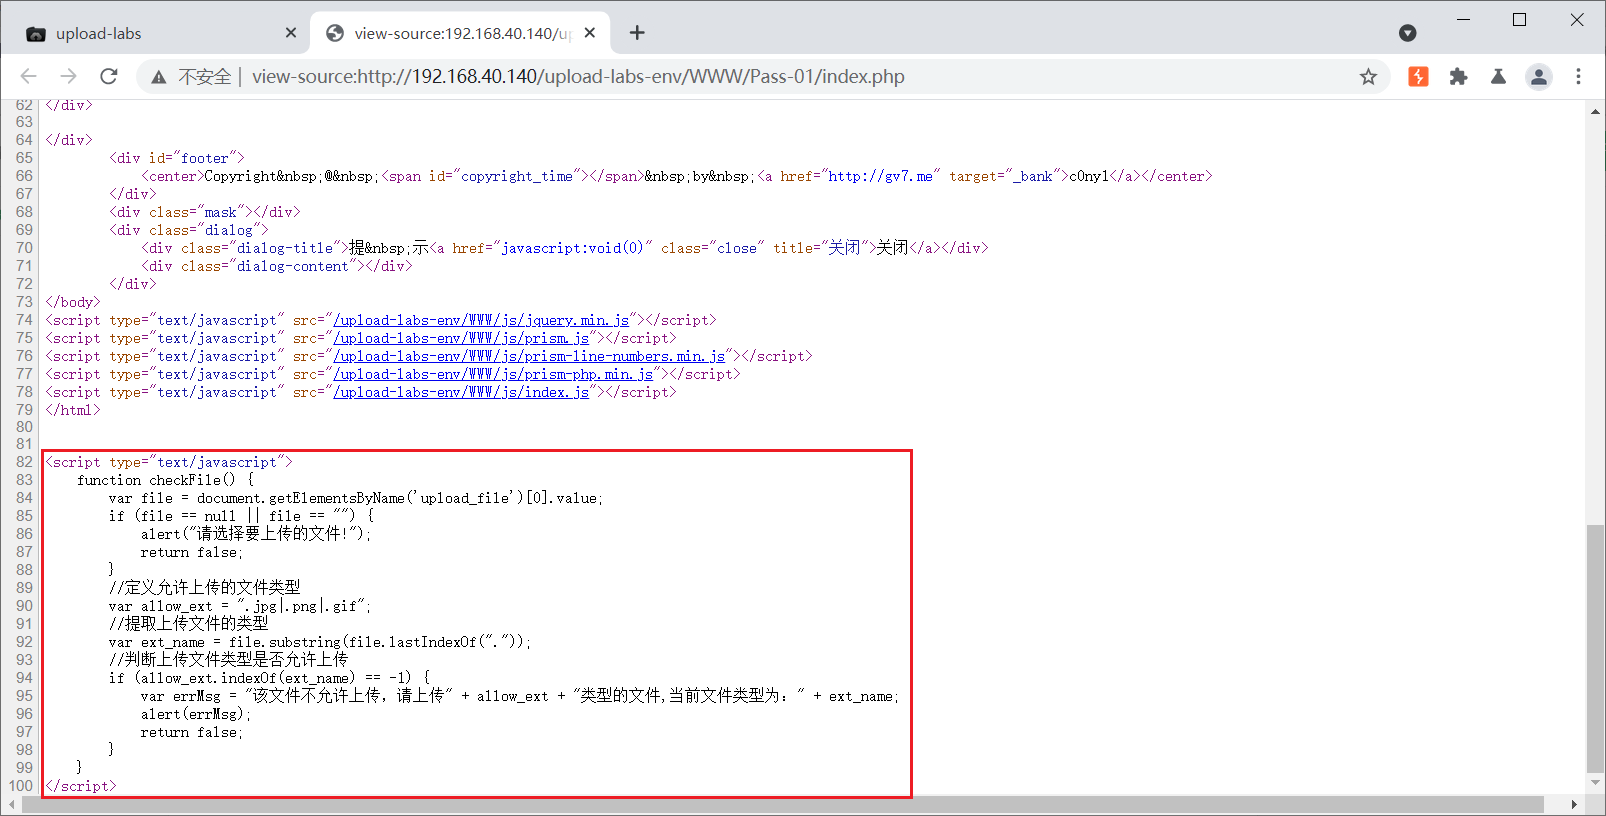Click the scroll down arrow
1606x816 pixels.
[1595, 783]
